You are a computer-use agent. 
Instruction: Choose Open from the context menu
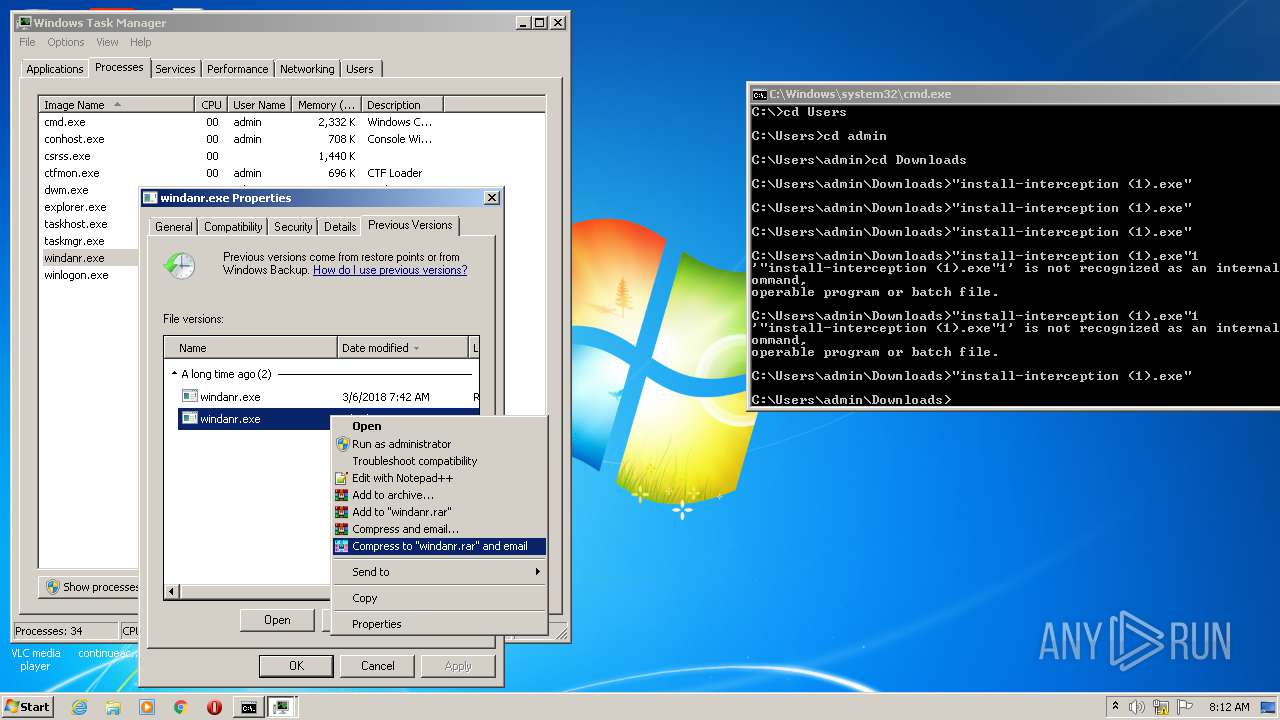(440, 426)
